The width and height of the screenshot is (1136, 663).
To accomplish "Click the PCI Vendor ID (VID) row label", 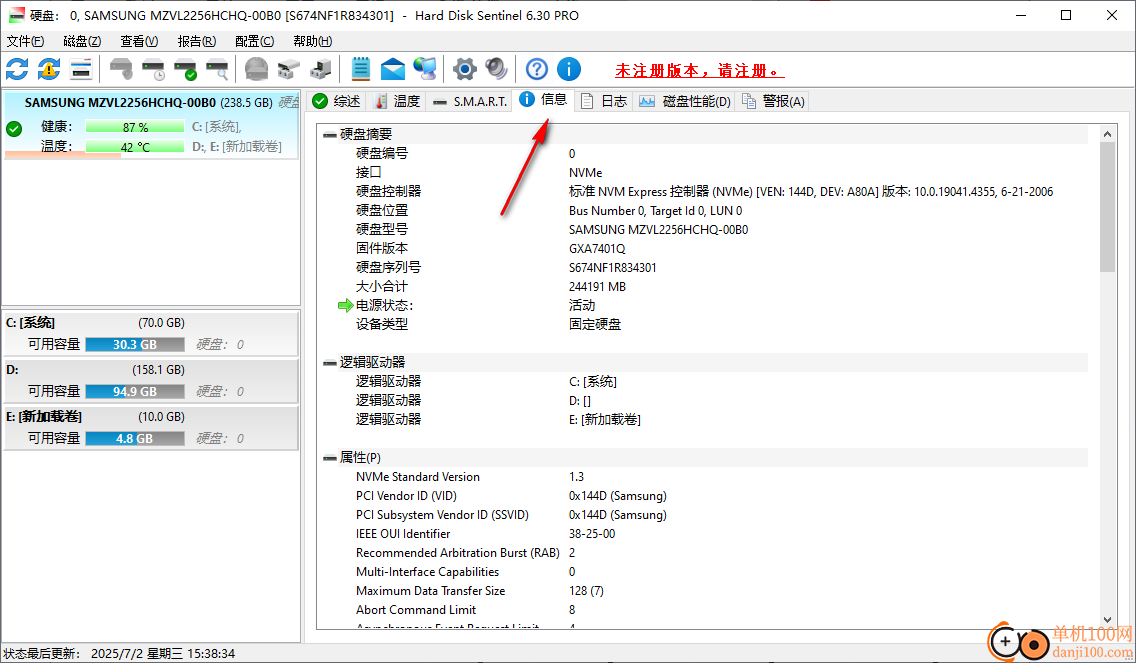I will pyautogui.click(x=406, y=496).
